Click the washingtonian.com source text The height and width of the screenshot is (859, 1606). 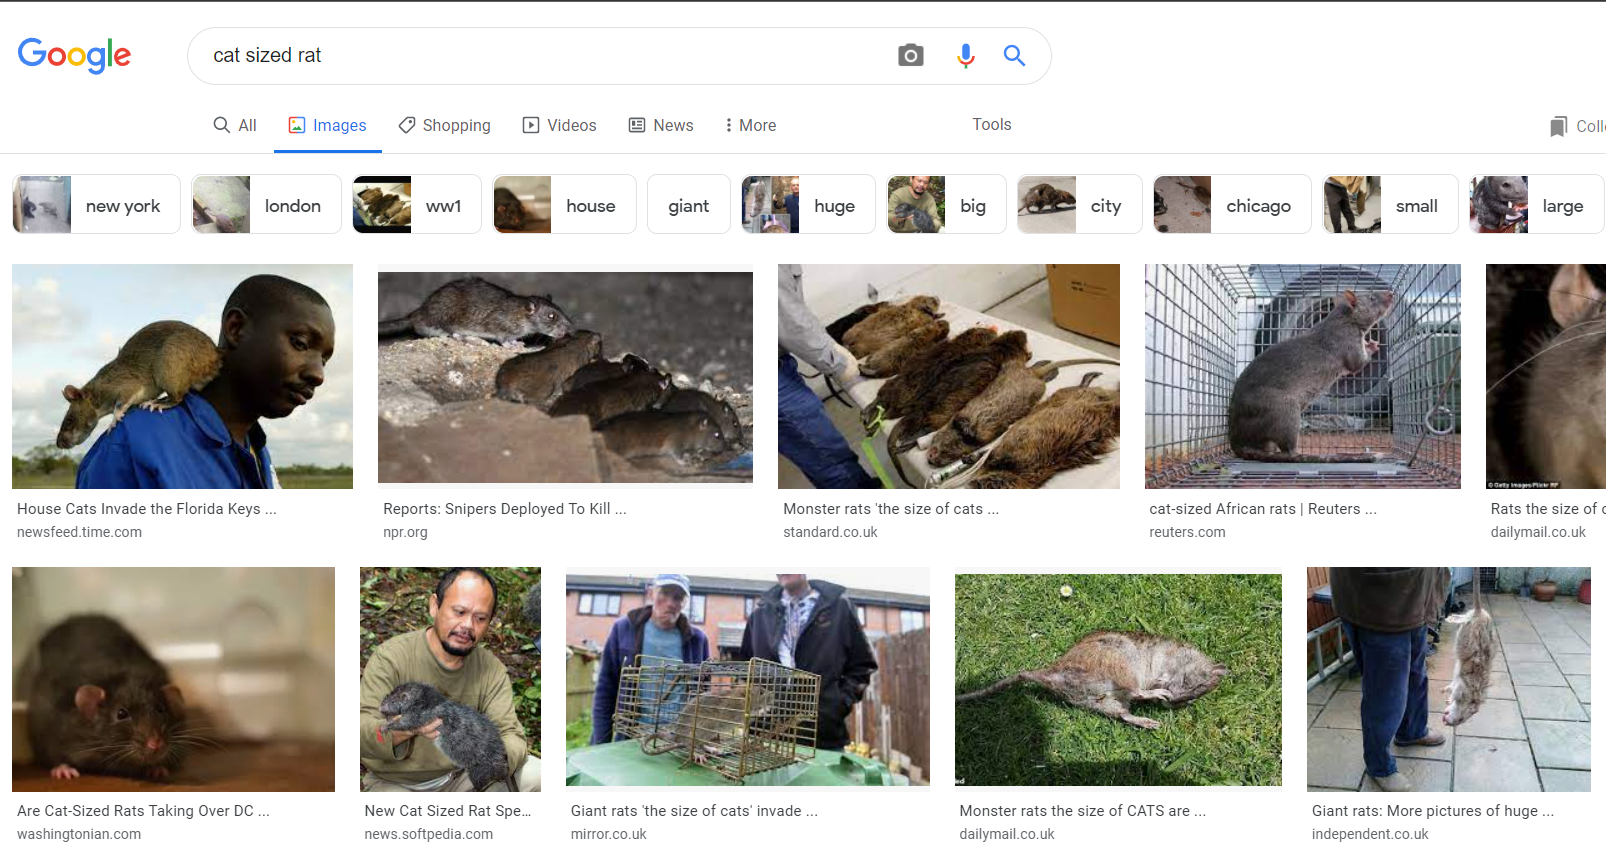pyautogui.click(x=79, y=834)
